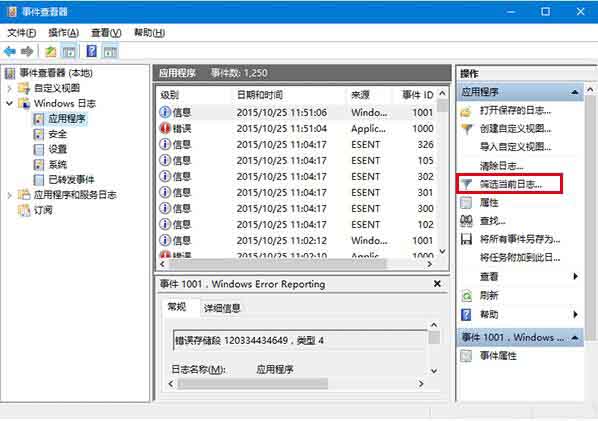
Task: Select ESENT event with ID 326
Action: pyautogui.click(x=296, y=145)
